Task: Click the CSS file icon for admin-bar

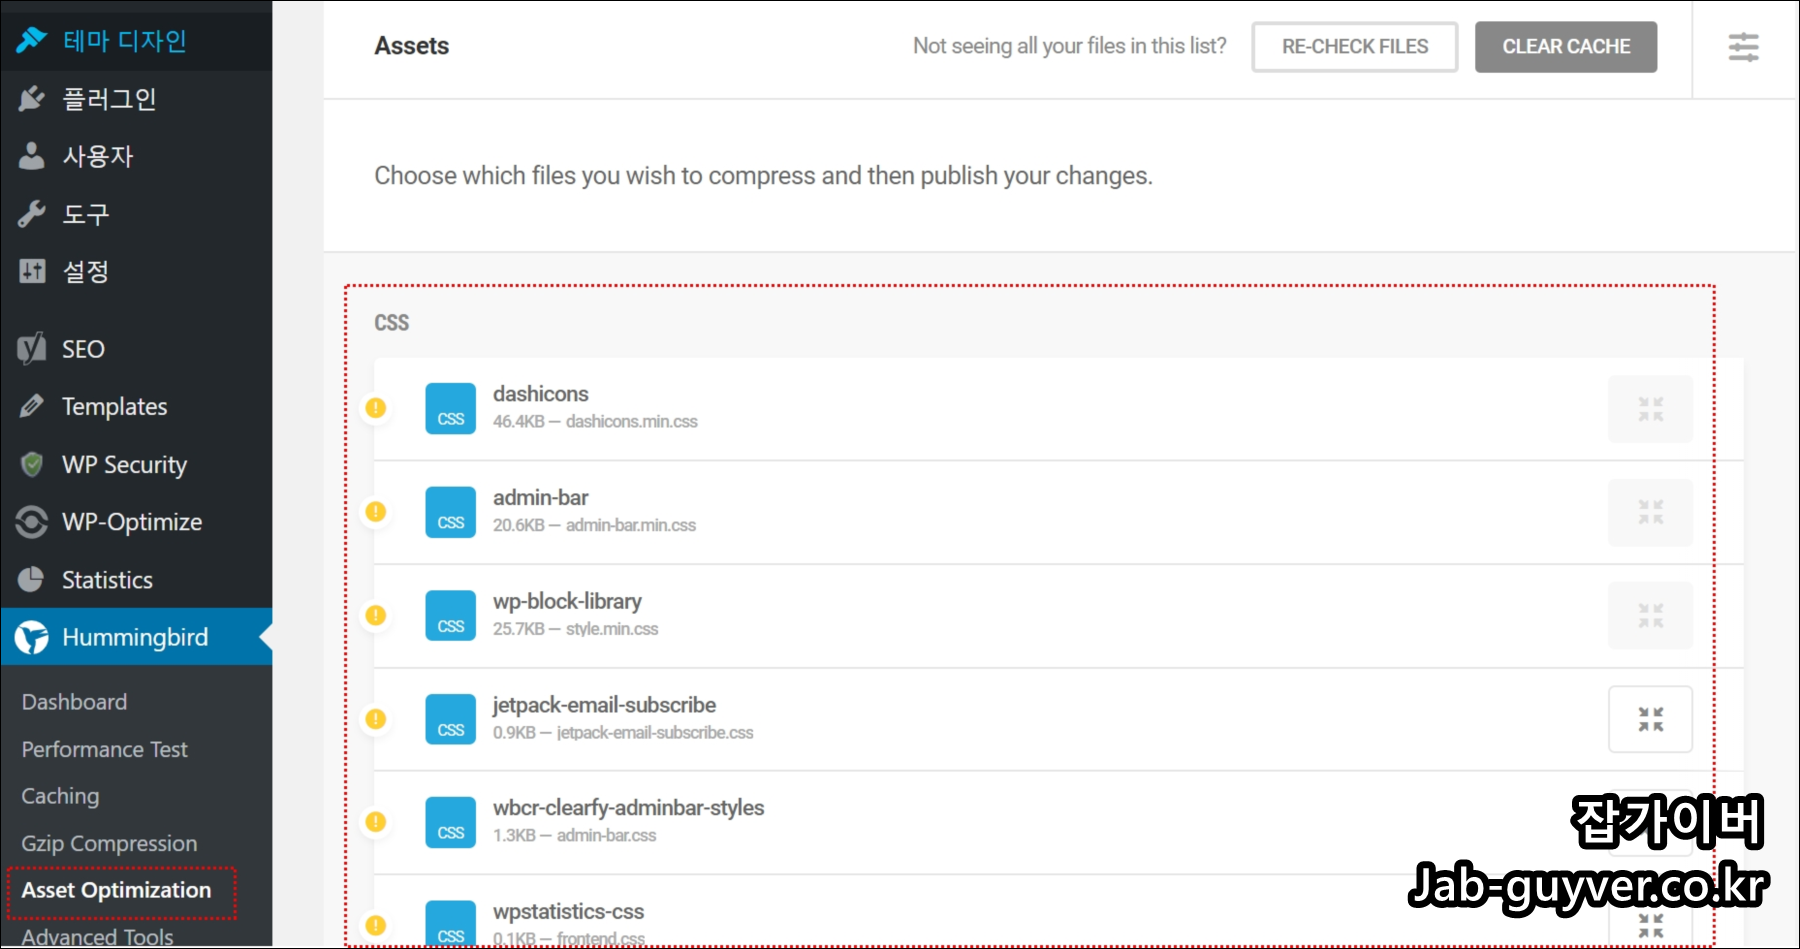Action: pyautogui.click(x=450, y=512)
